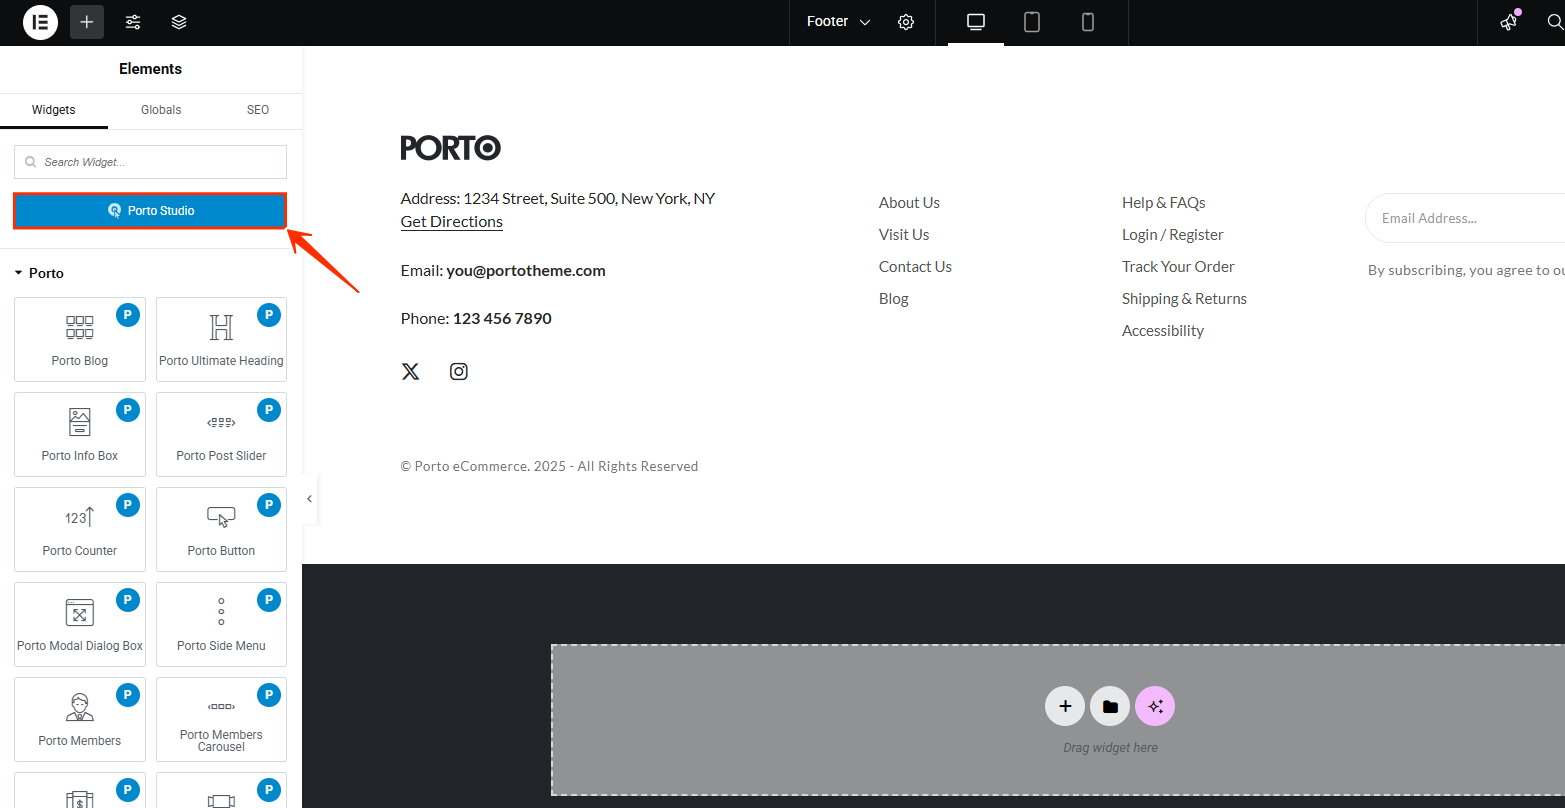
Task: Click the Instagram social icon
Action: (459, 371)
